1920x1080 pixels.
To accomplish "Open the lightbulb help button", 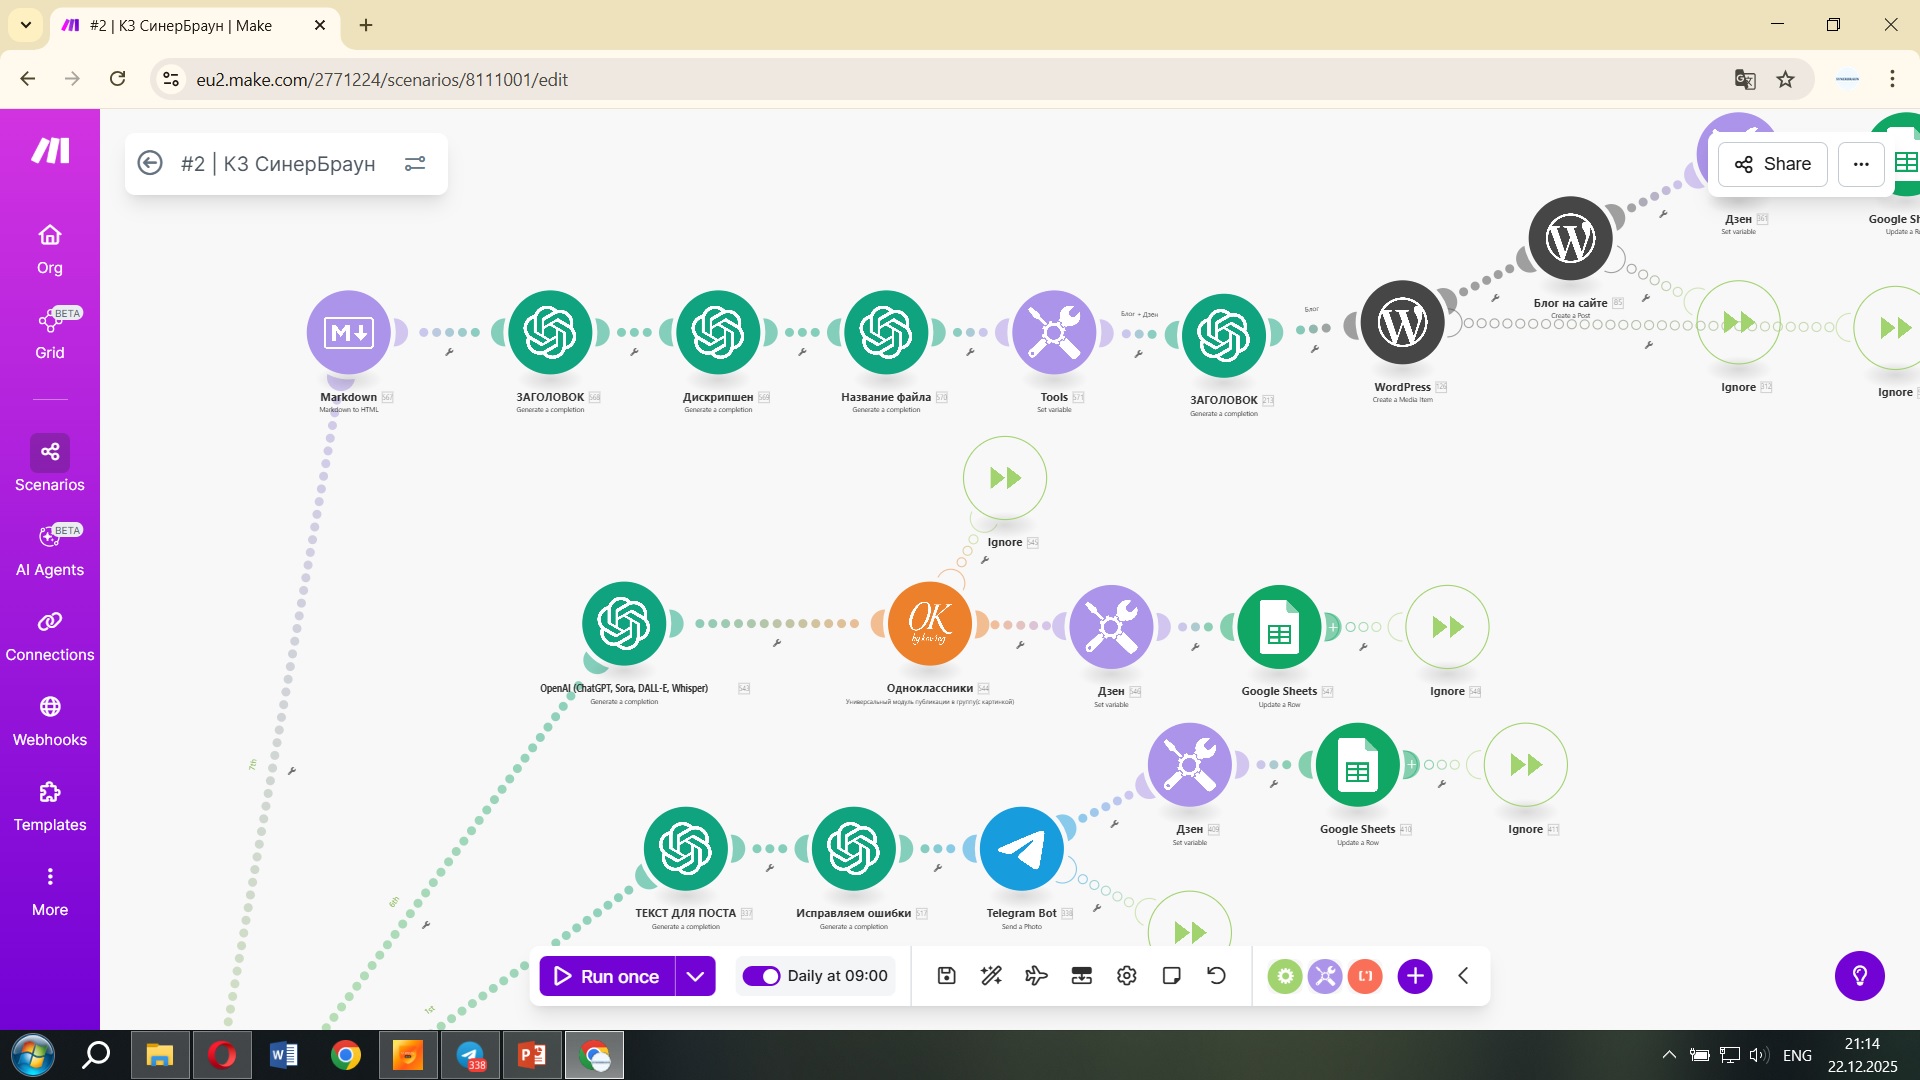I will pyautogui.click(x=1860, y=976).
